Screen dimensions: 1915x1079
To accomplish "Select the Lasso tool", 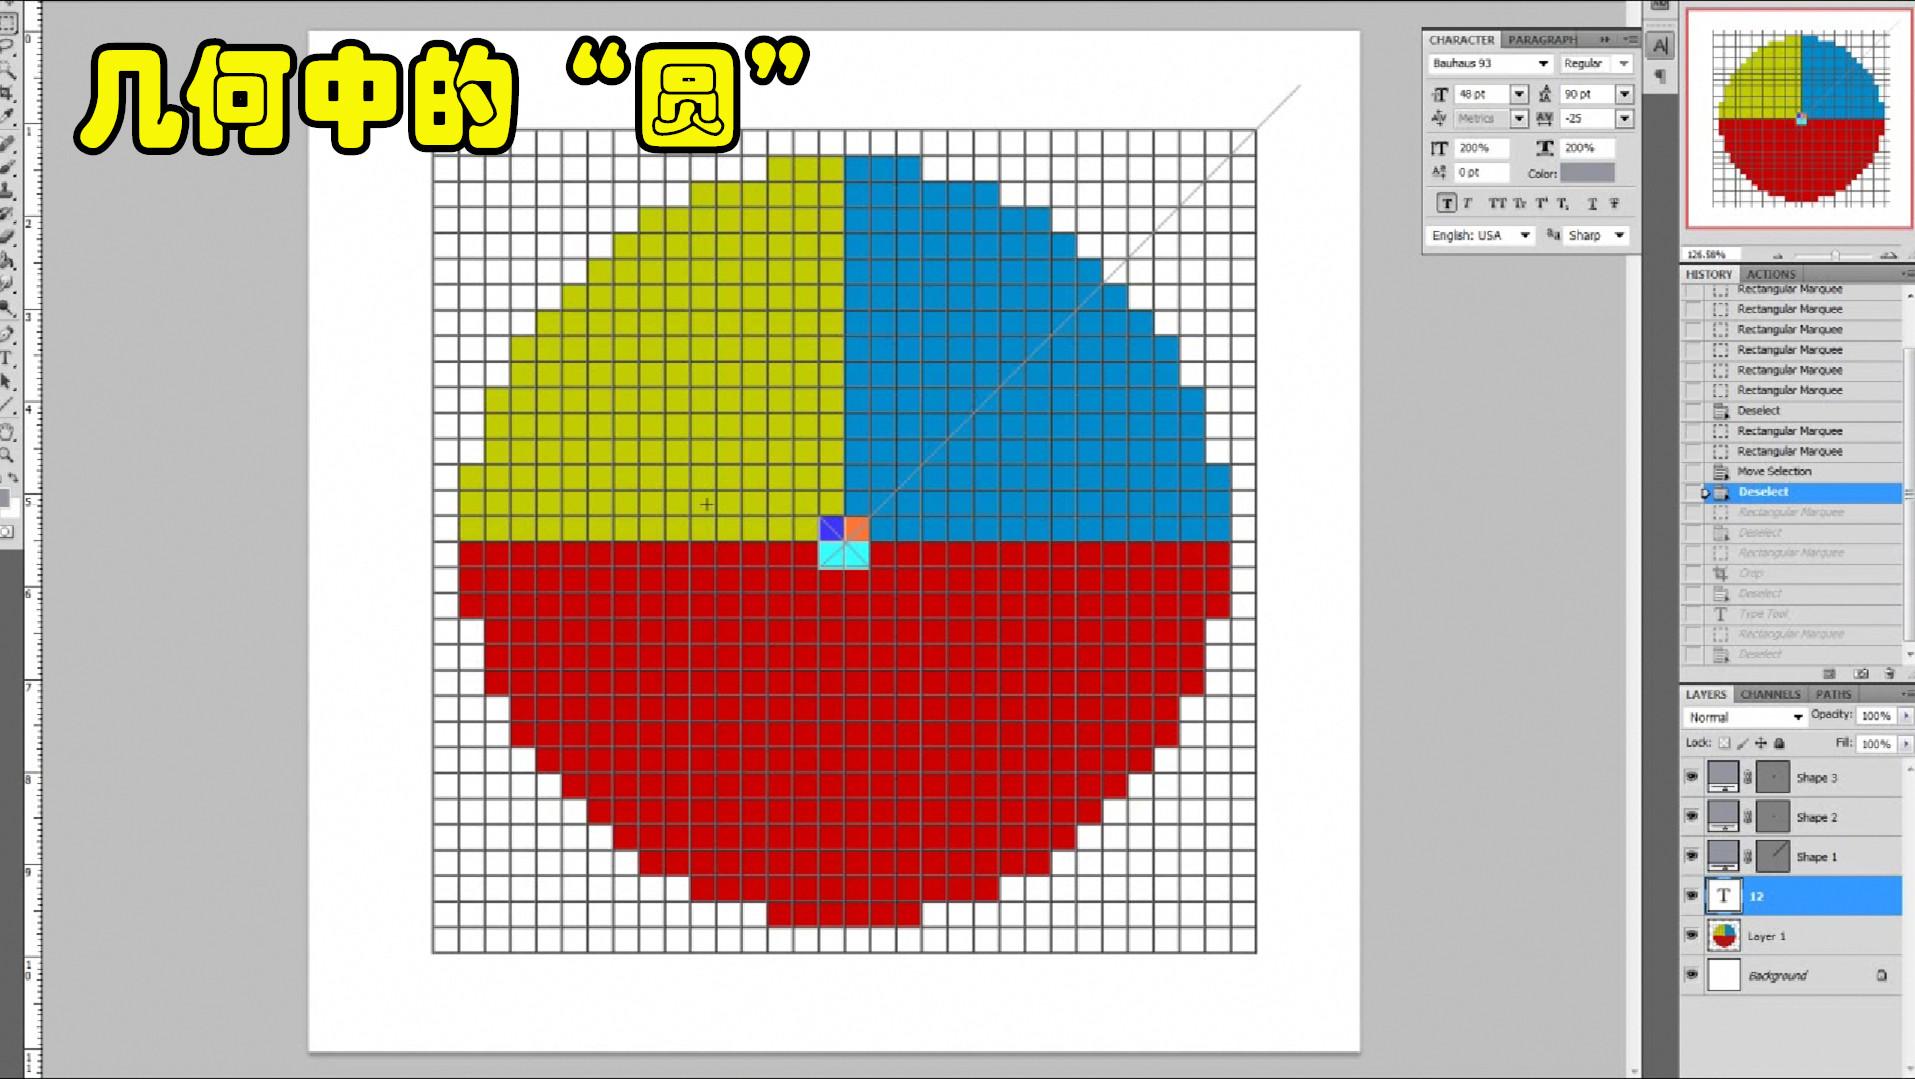I will point(8,46).
